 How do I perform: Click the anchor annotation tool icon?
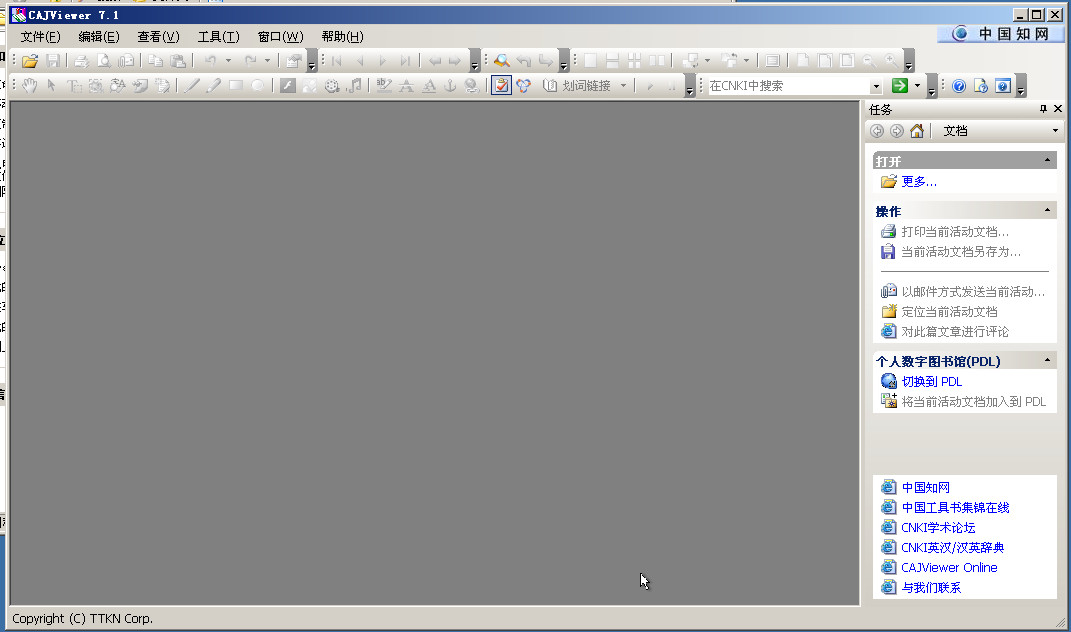point(449,85)
